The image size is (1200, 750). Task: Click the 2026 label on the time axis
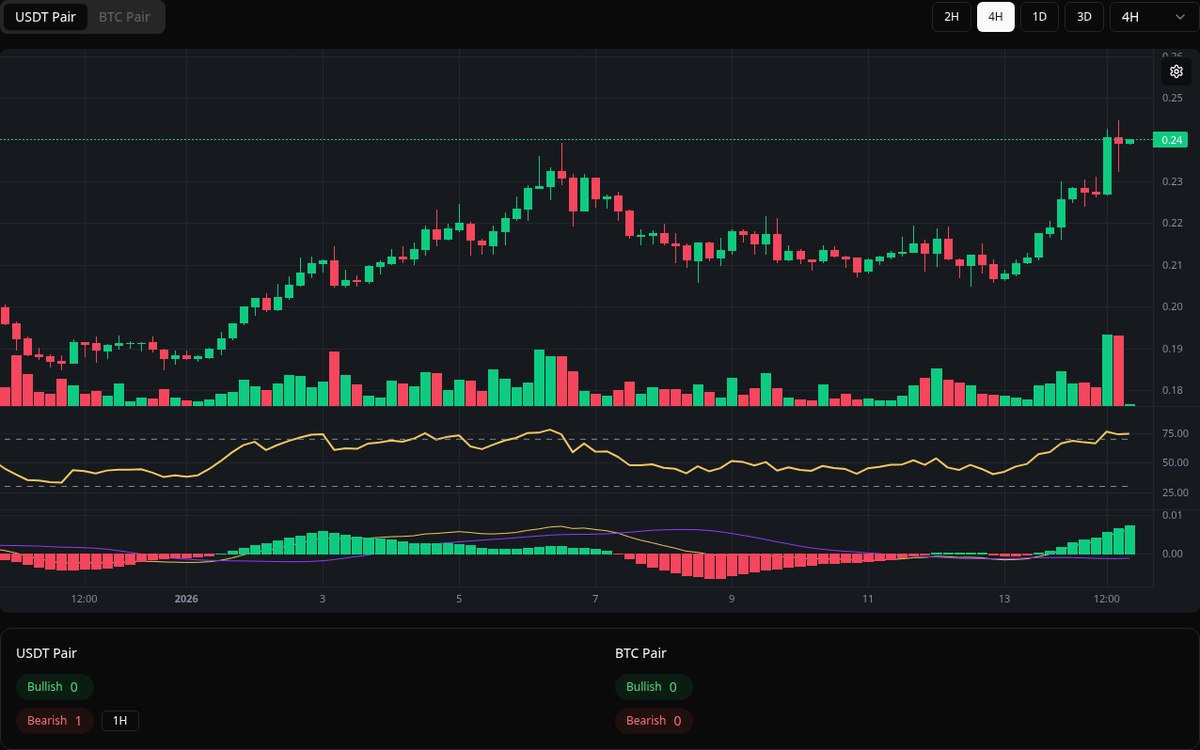tap(185, 598)
